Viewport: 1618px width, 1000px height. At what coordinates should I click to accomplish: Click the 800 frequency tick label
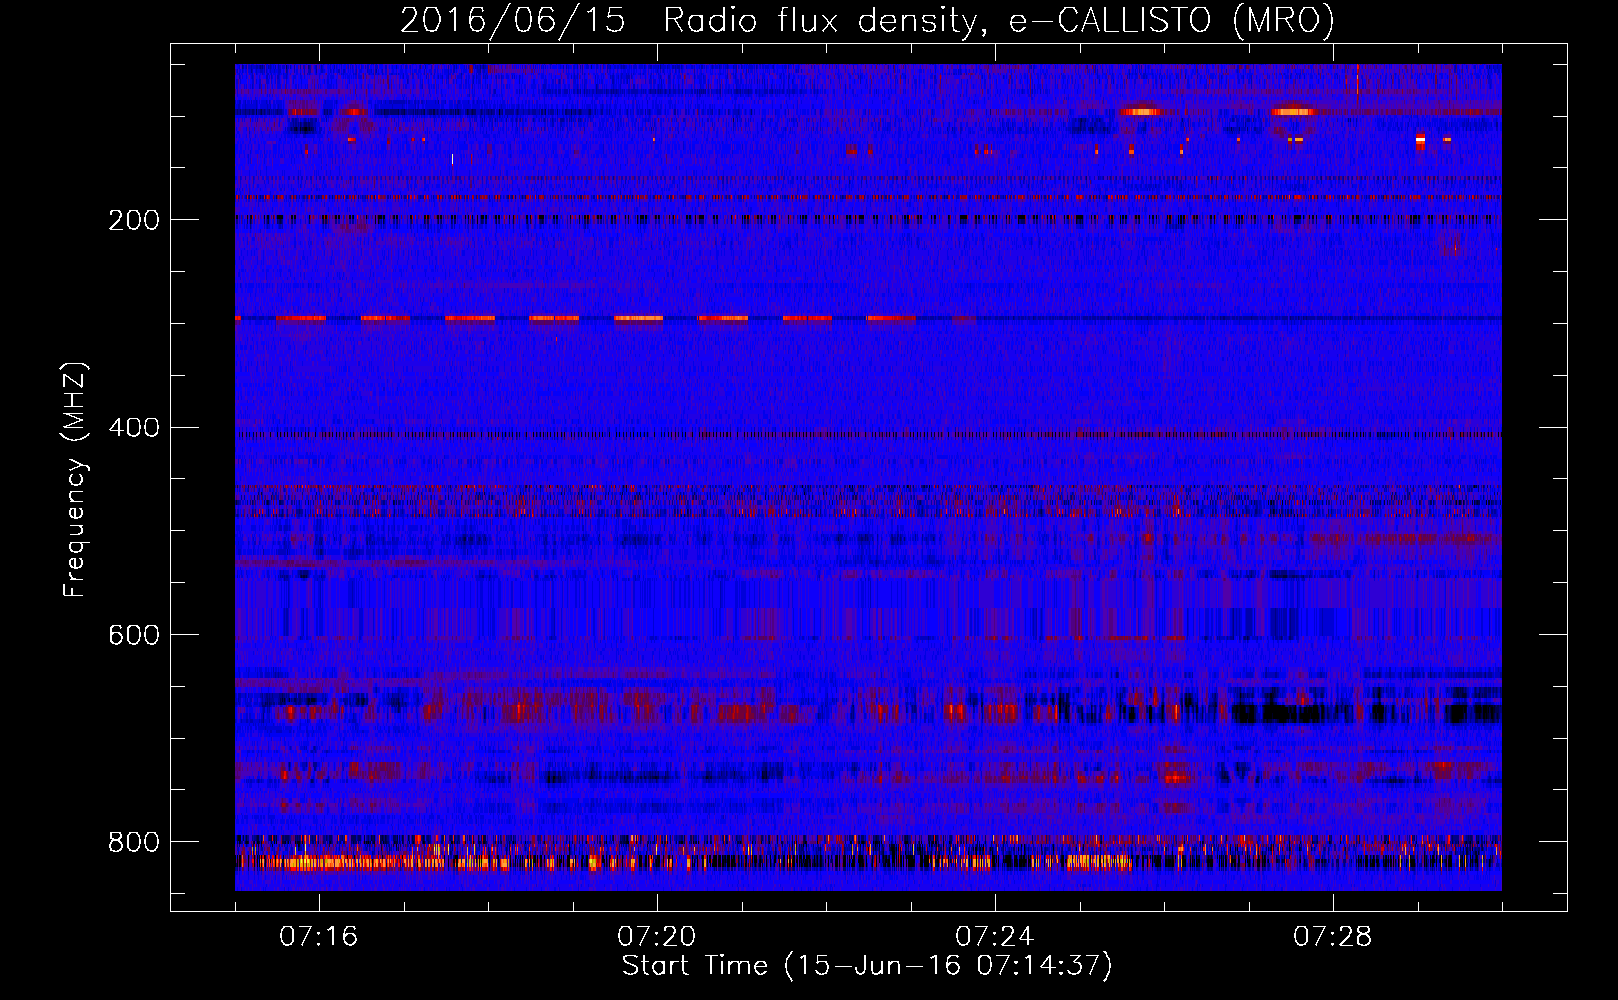coord(134,843)
